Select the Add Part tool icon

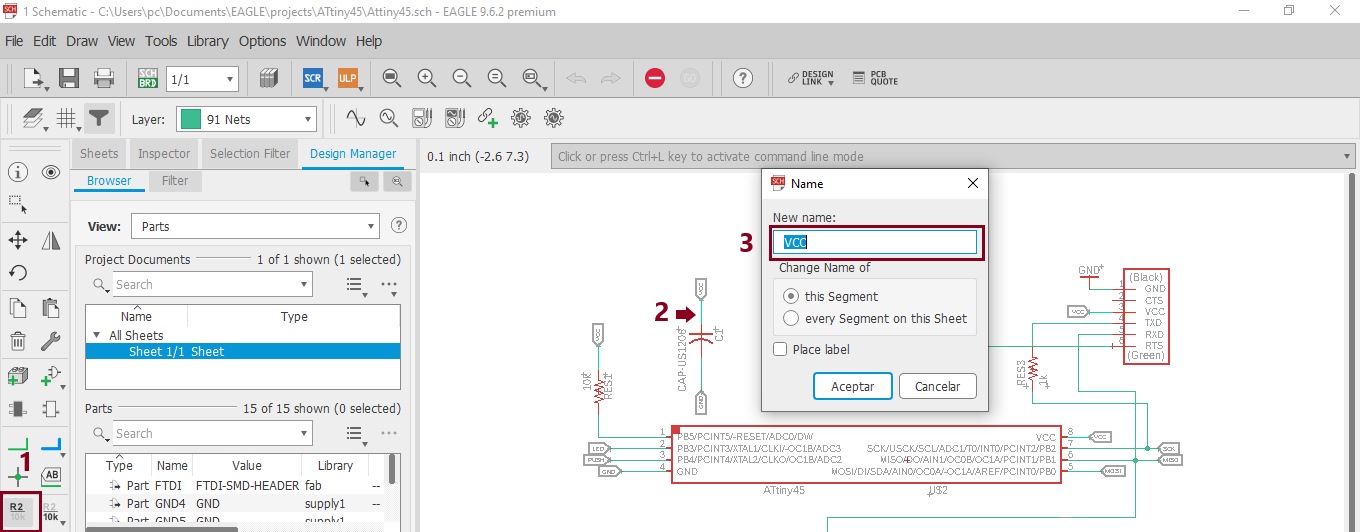tap(17, 376)
